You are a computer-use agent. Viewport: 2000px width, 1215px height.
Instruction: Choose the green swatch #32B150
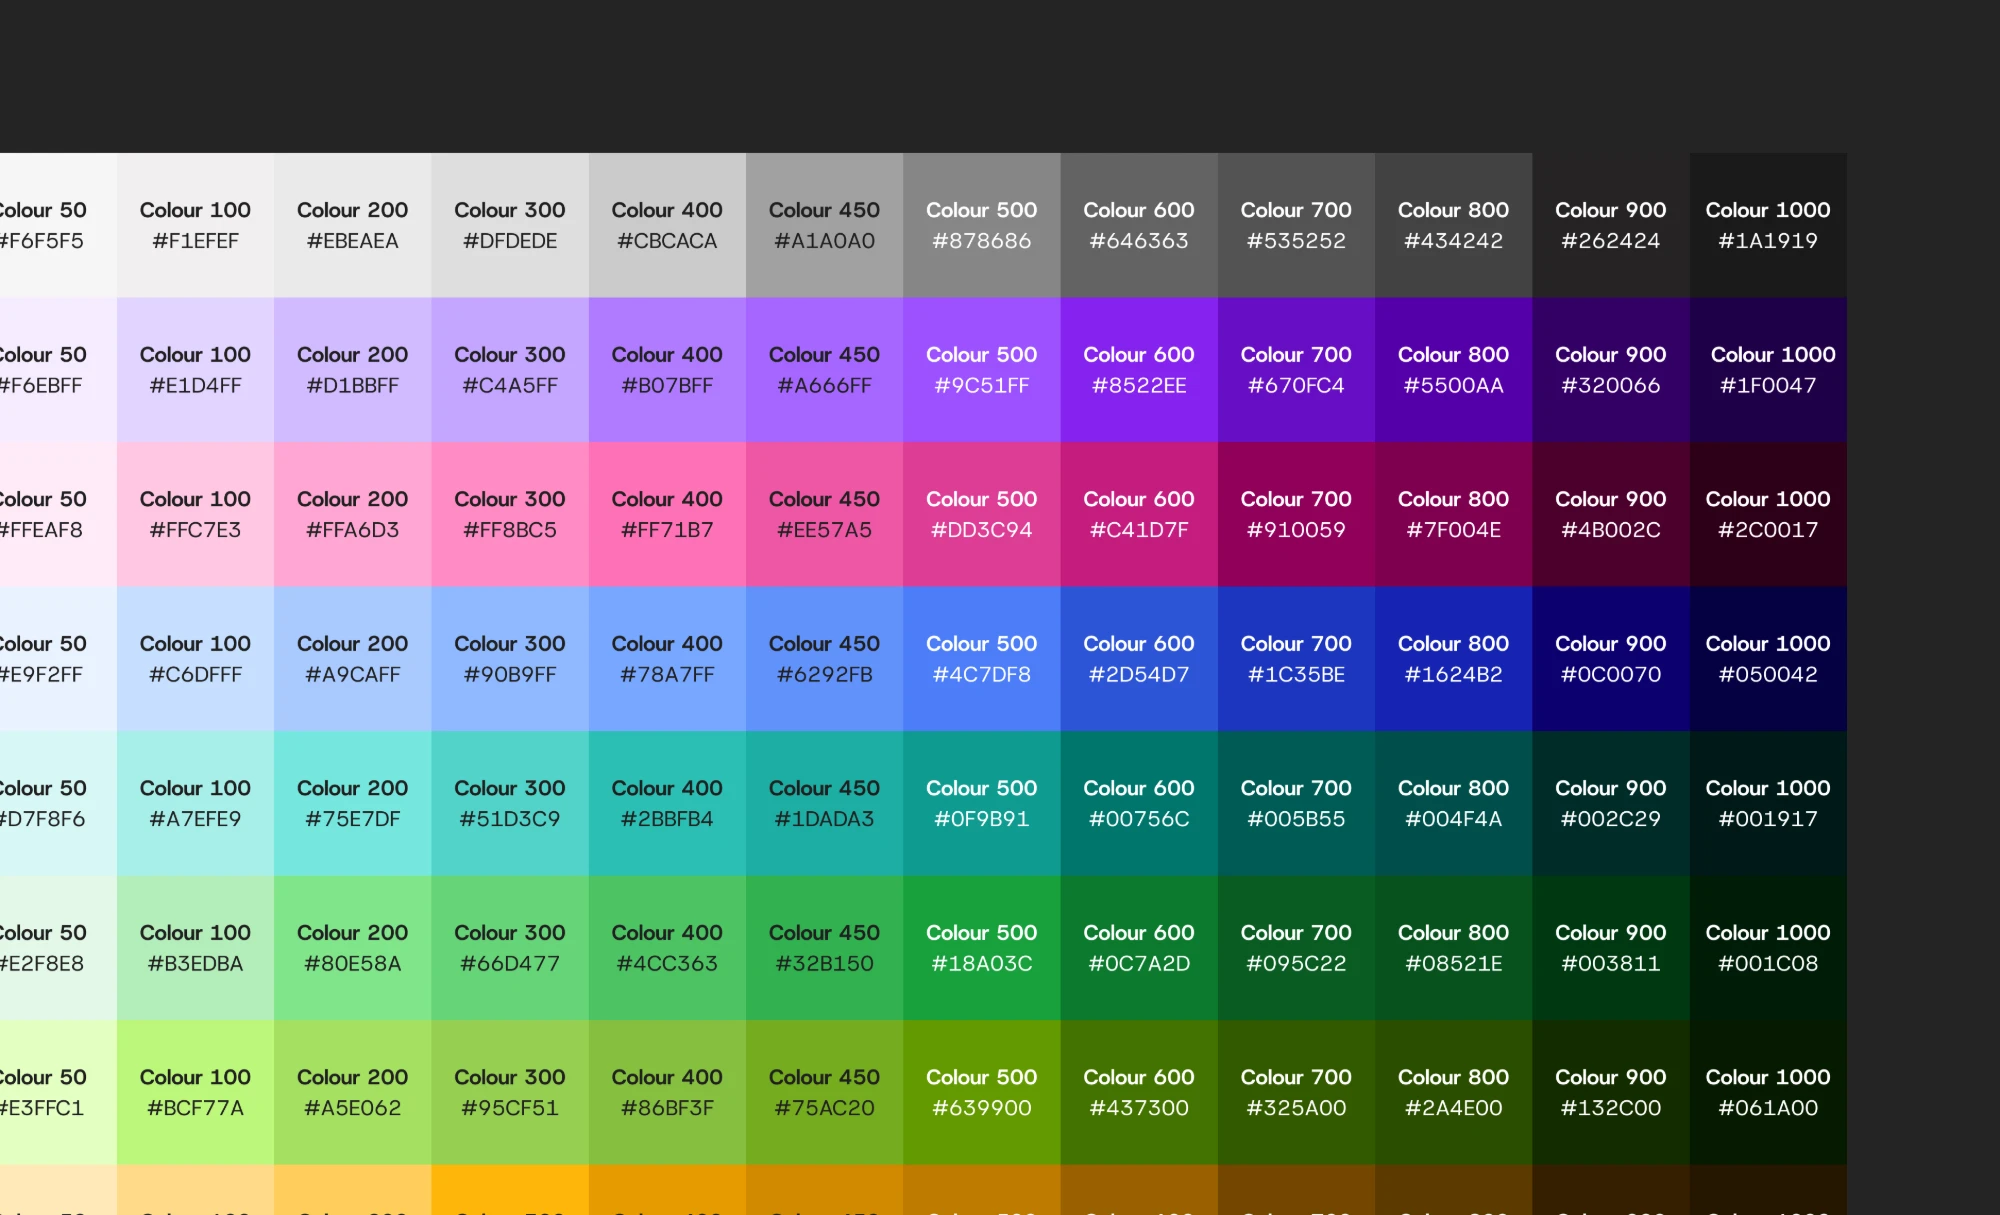click(x=824, y=948)
